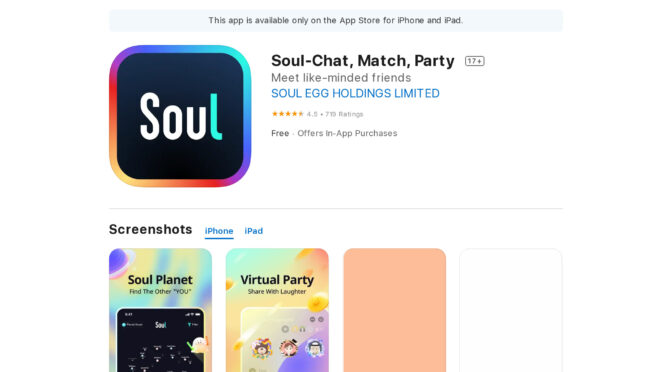Open SOUL EGG HOLDINGS LIMITED developer link
The width and height of the screenshot is (672, 372).
coord(355,93)
